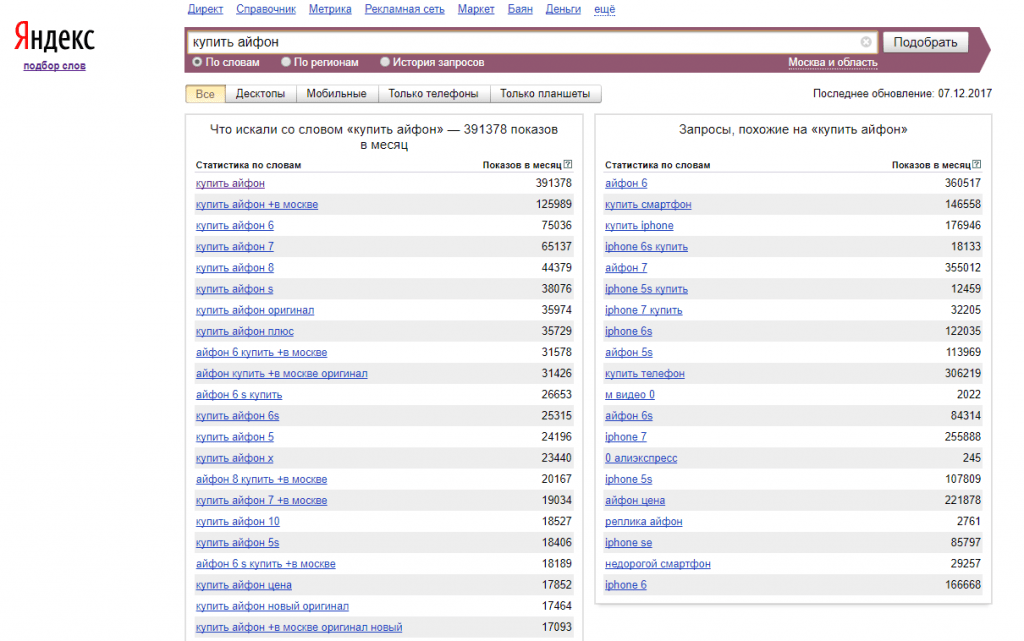
Task: Open the 'айфон 7' similar query
Action: point(626,268)
